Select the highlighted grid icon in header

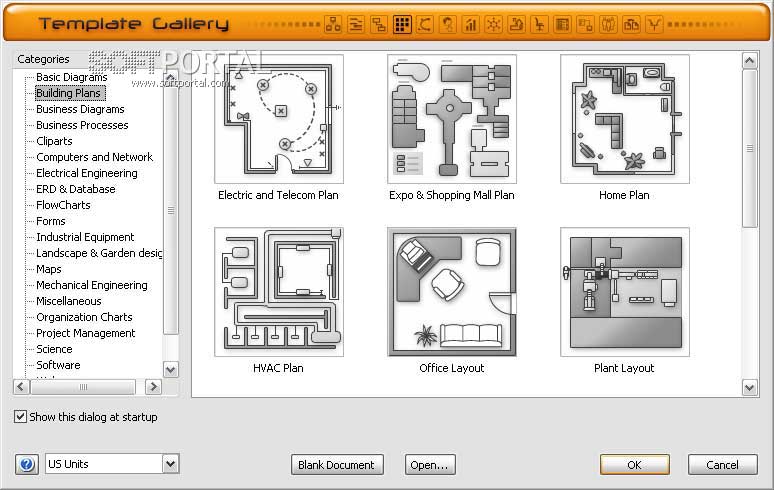click(402, 24)
